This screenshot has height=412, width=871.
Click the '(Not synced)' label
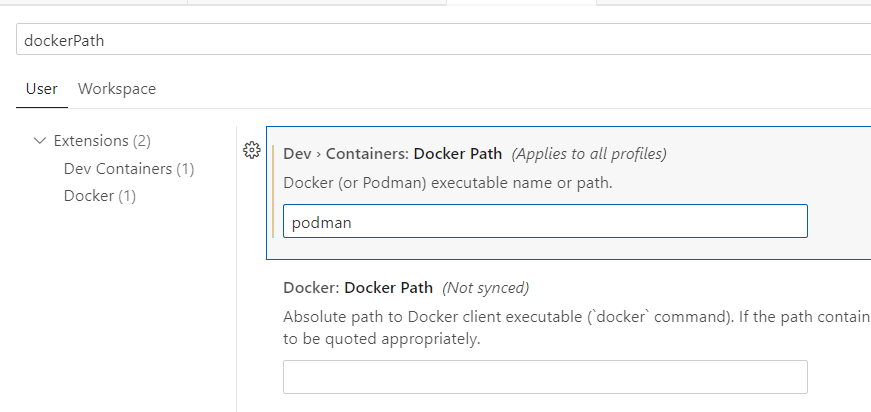pos(485,288)
